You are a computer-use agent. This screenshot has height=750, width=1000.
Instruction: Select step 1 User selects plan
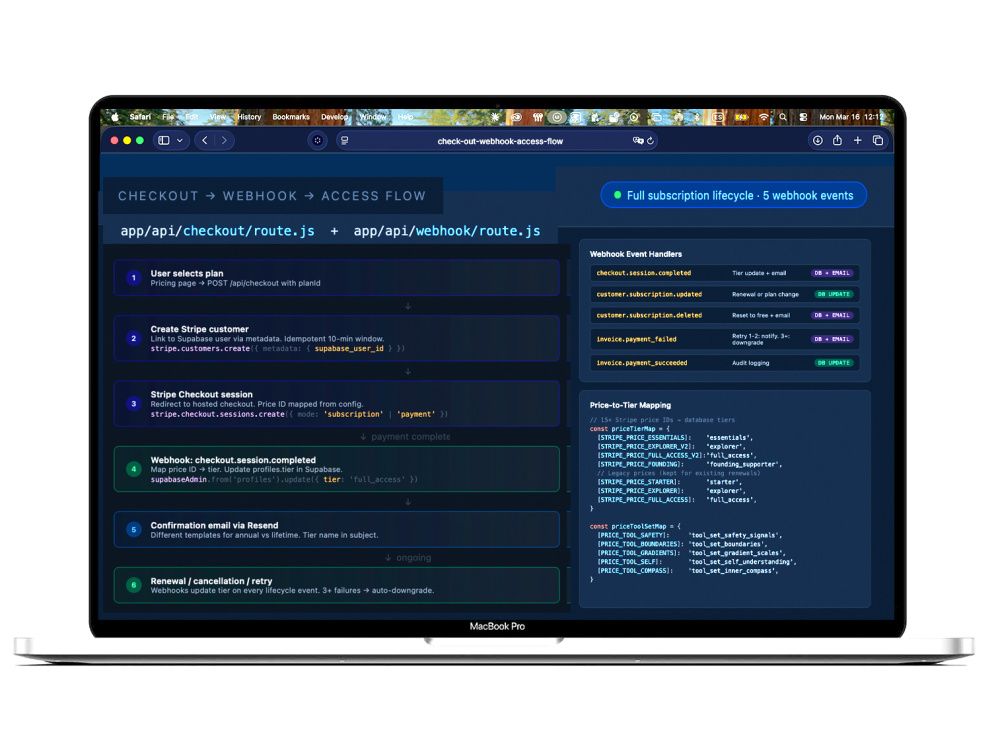pyautogui.click(x=337, y=278)
